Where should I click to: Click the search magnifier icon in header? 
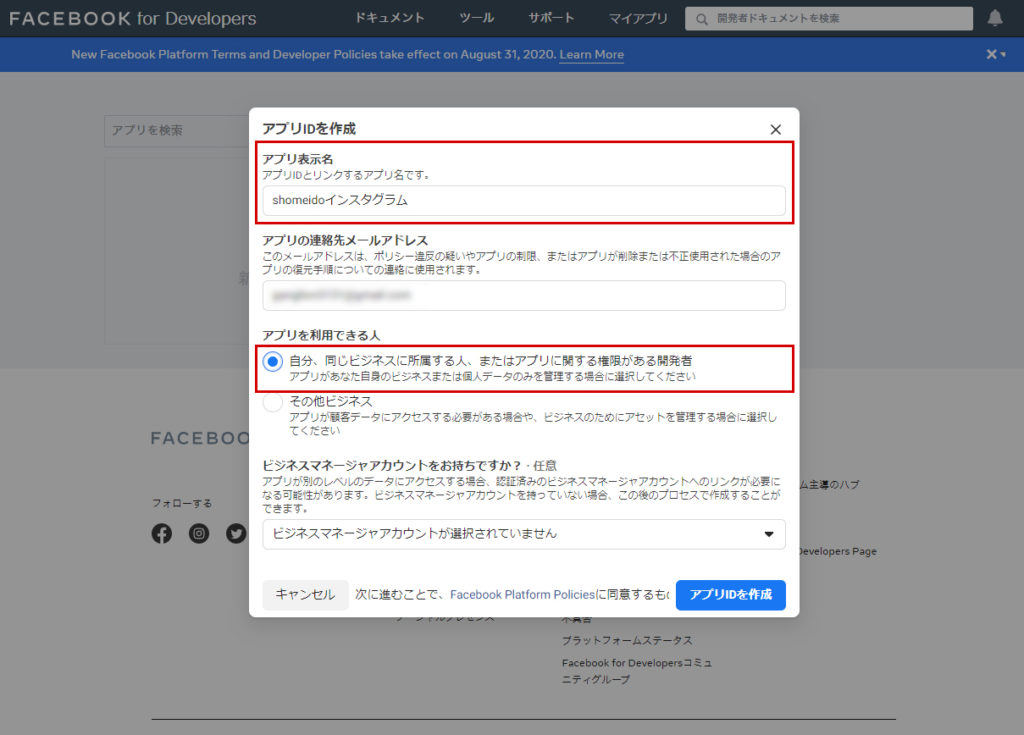(702, 19)
